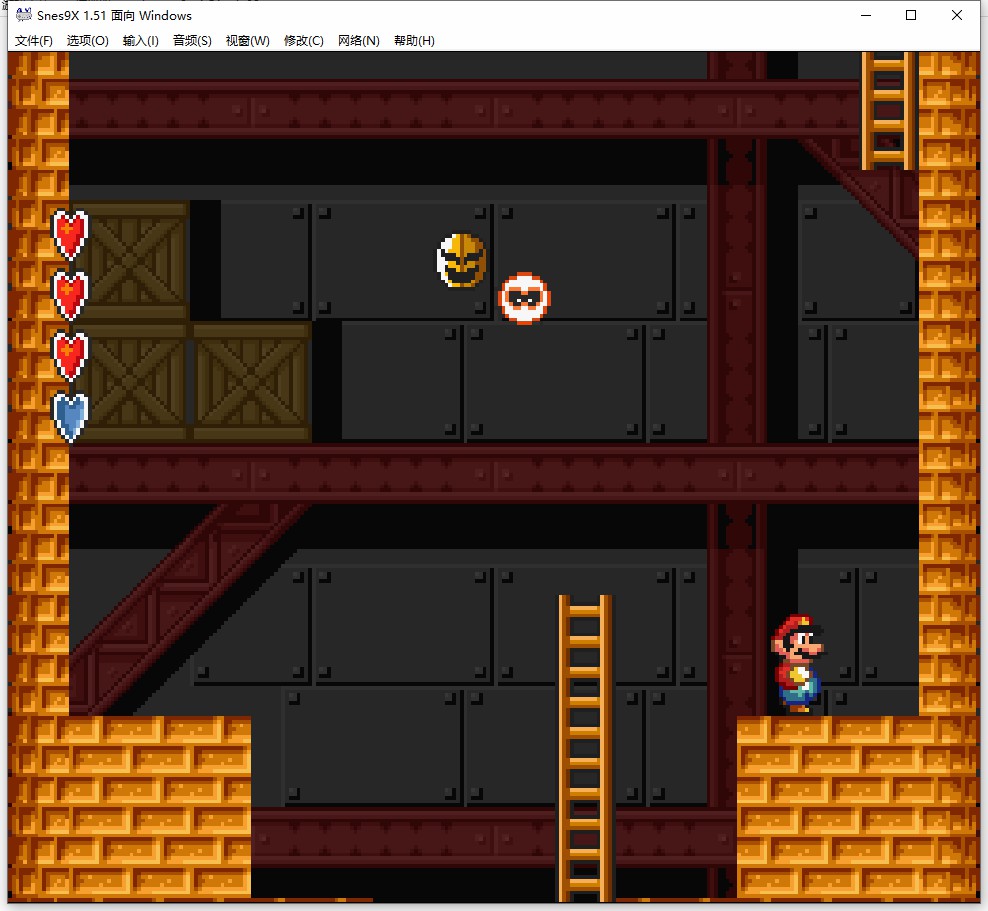The image size is (988, 911).
Task: Open the 文件(F) menu
Action: point(33,41)
